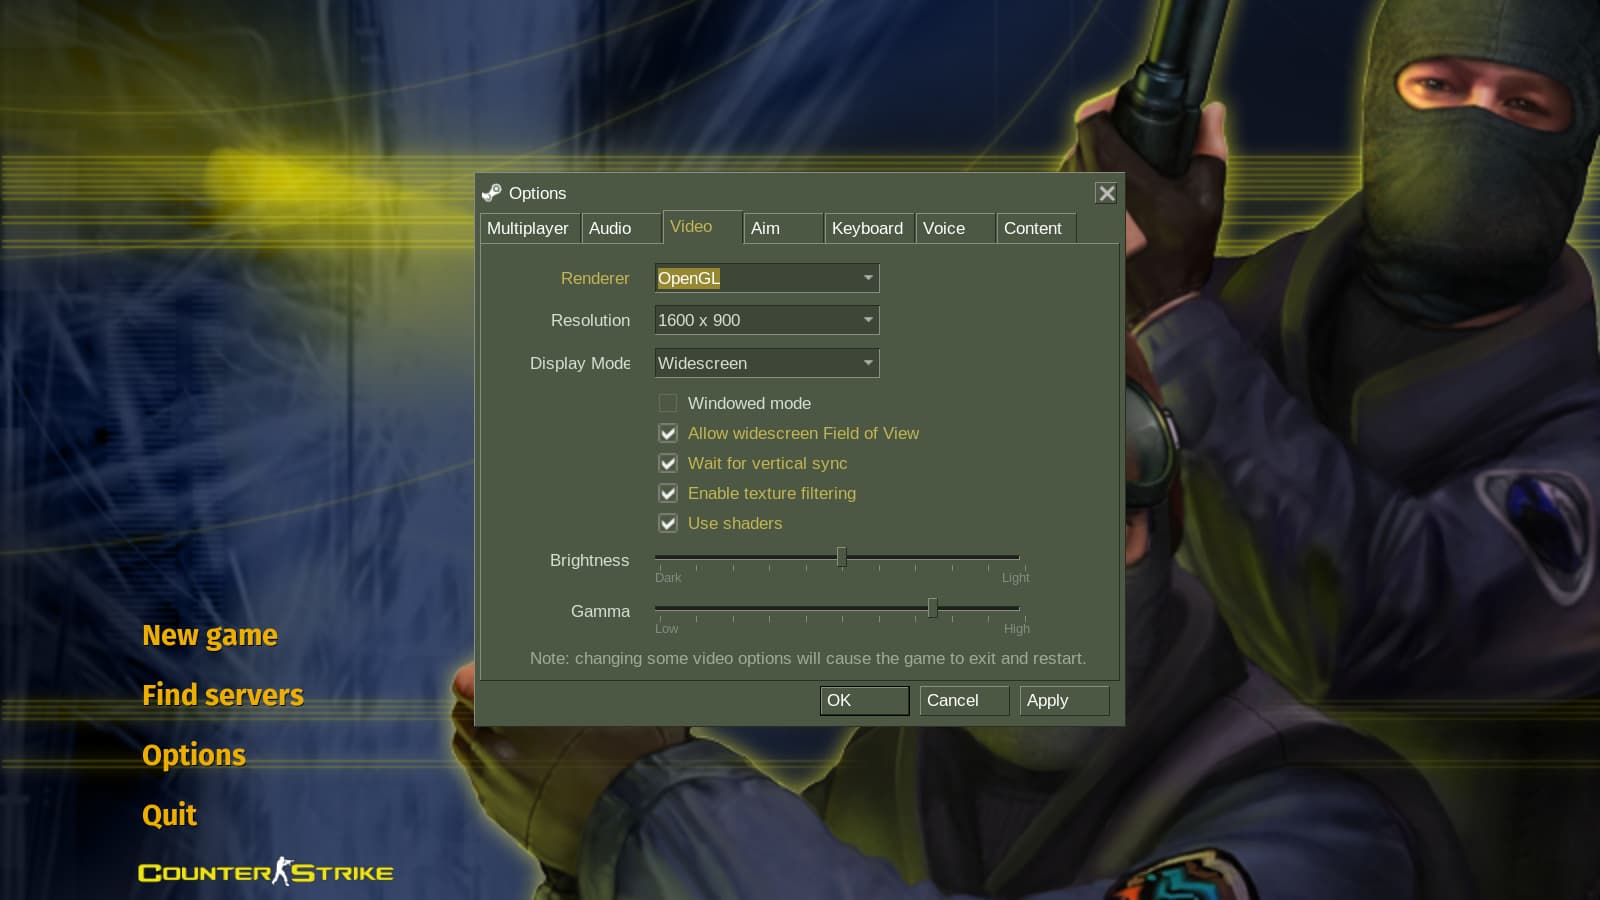Click Cancel to discard changes

(964, 700)
